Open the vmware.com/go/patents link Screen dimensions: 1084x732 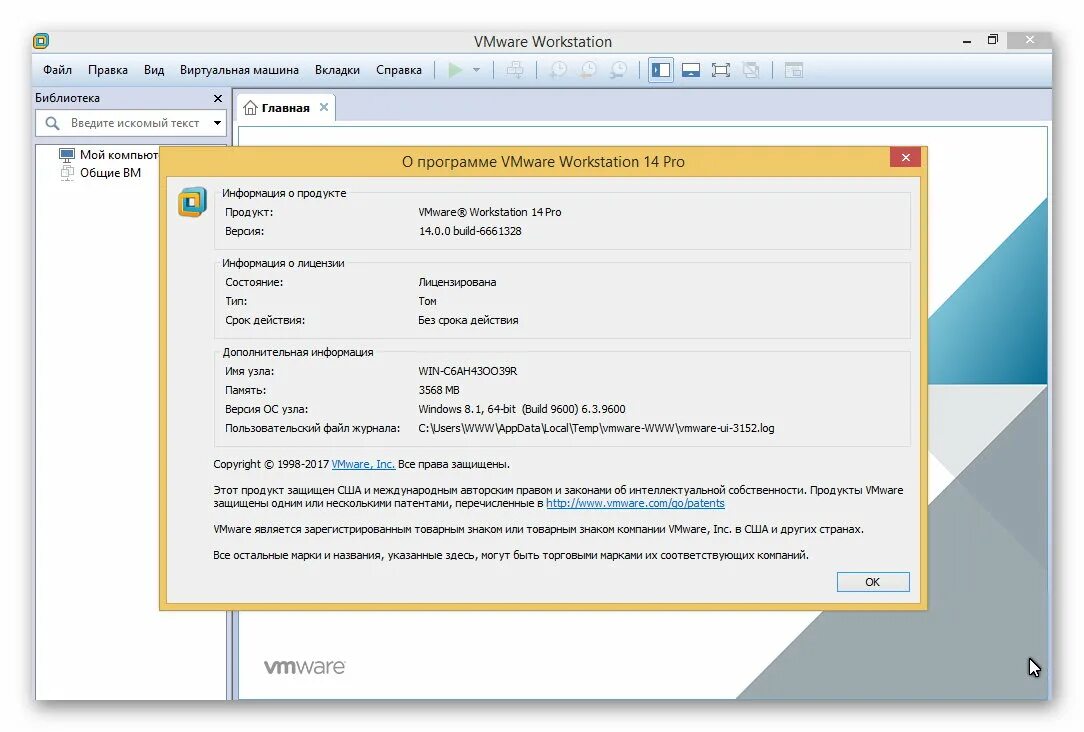point(635,503)
